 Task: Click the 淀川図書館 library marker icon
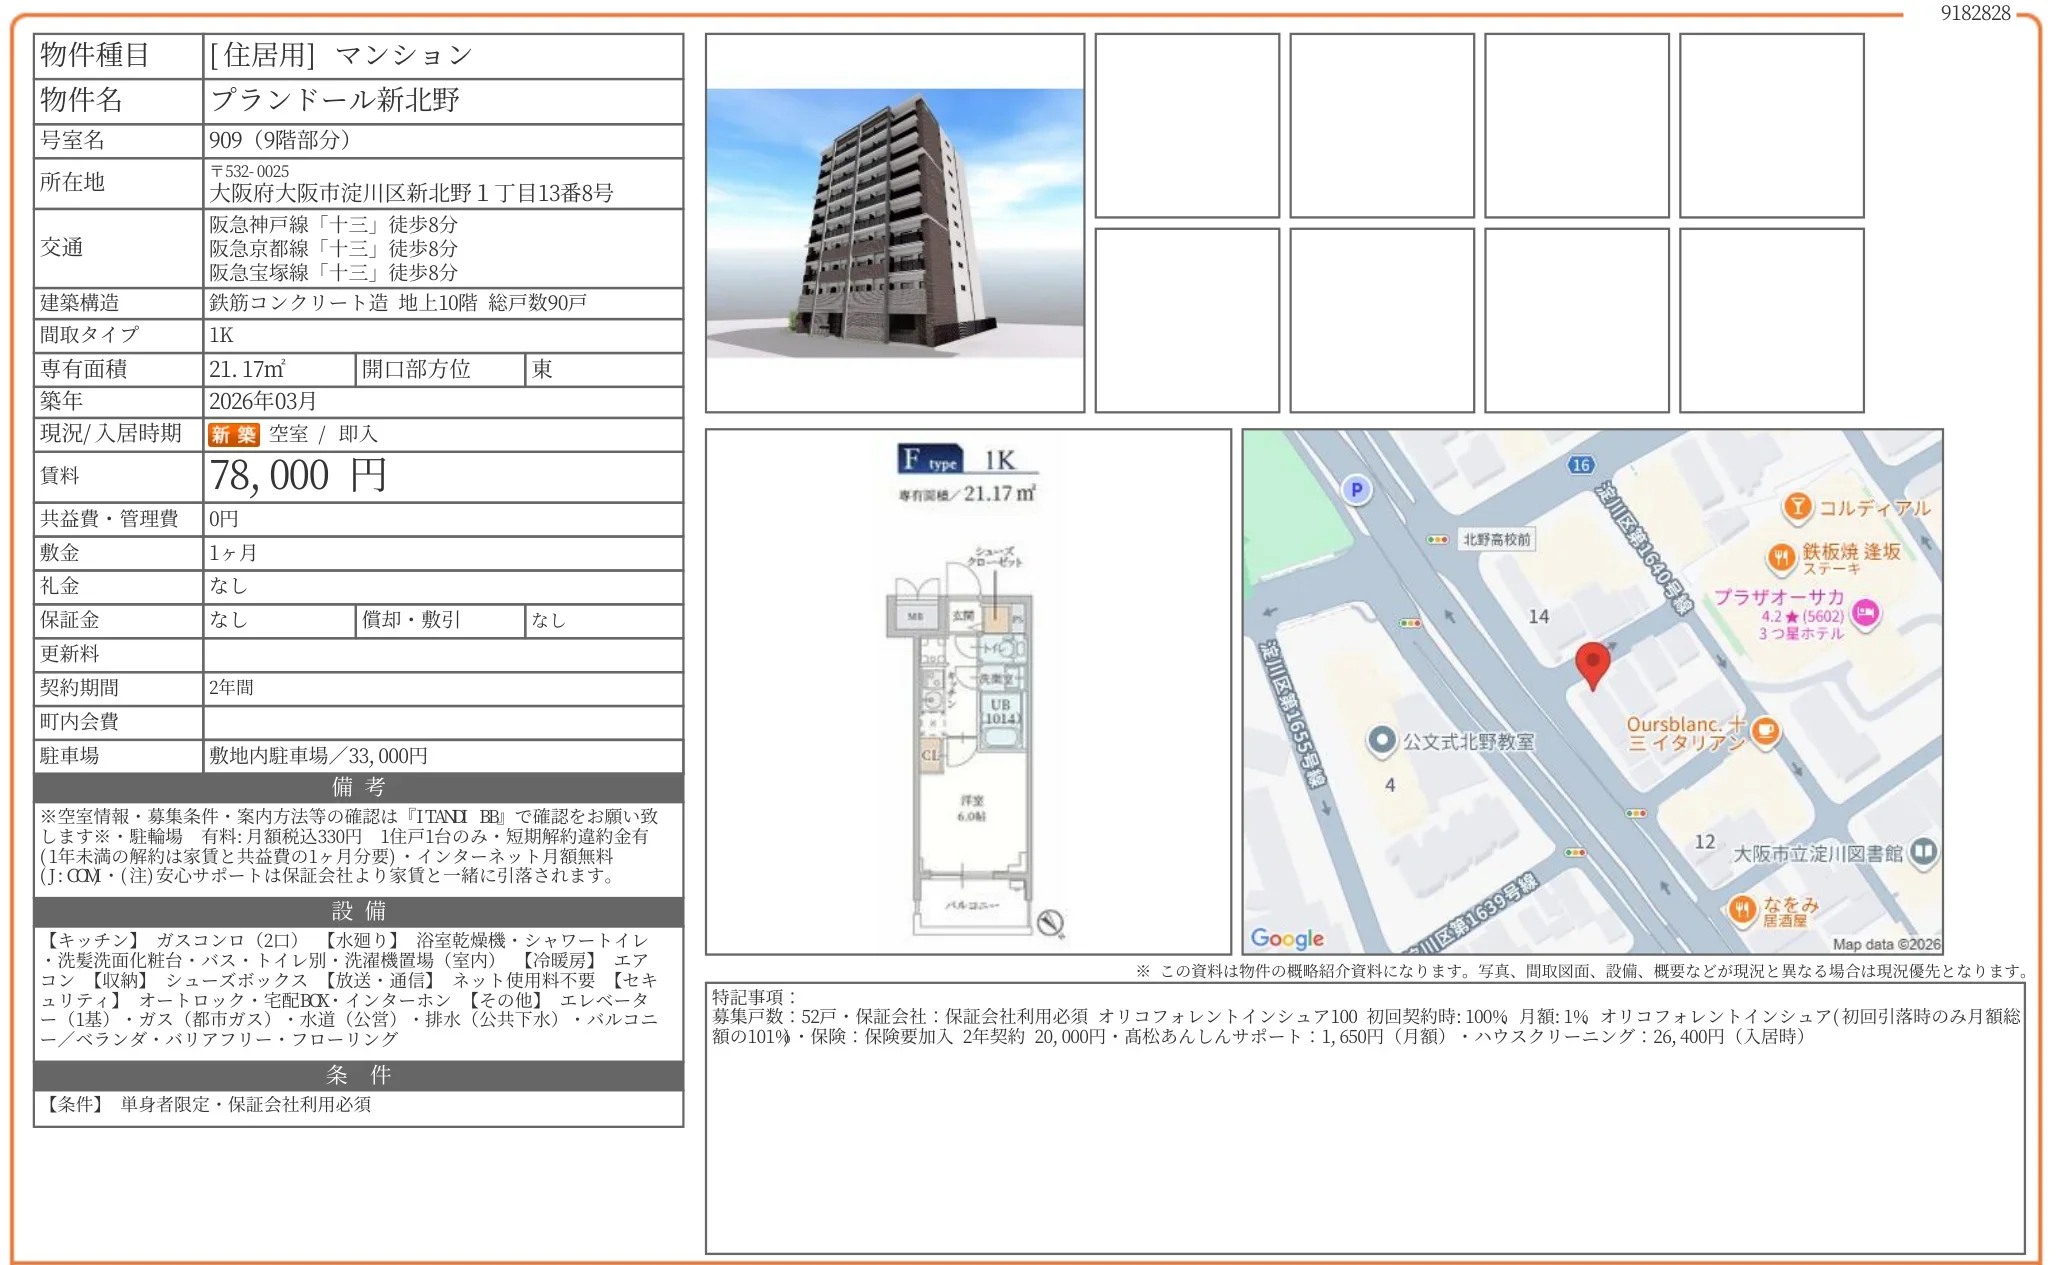(x=1923, y=852)
